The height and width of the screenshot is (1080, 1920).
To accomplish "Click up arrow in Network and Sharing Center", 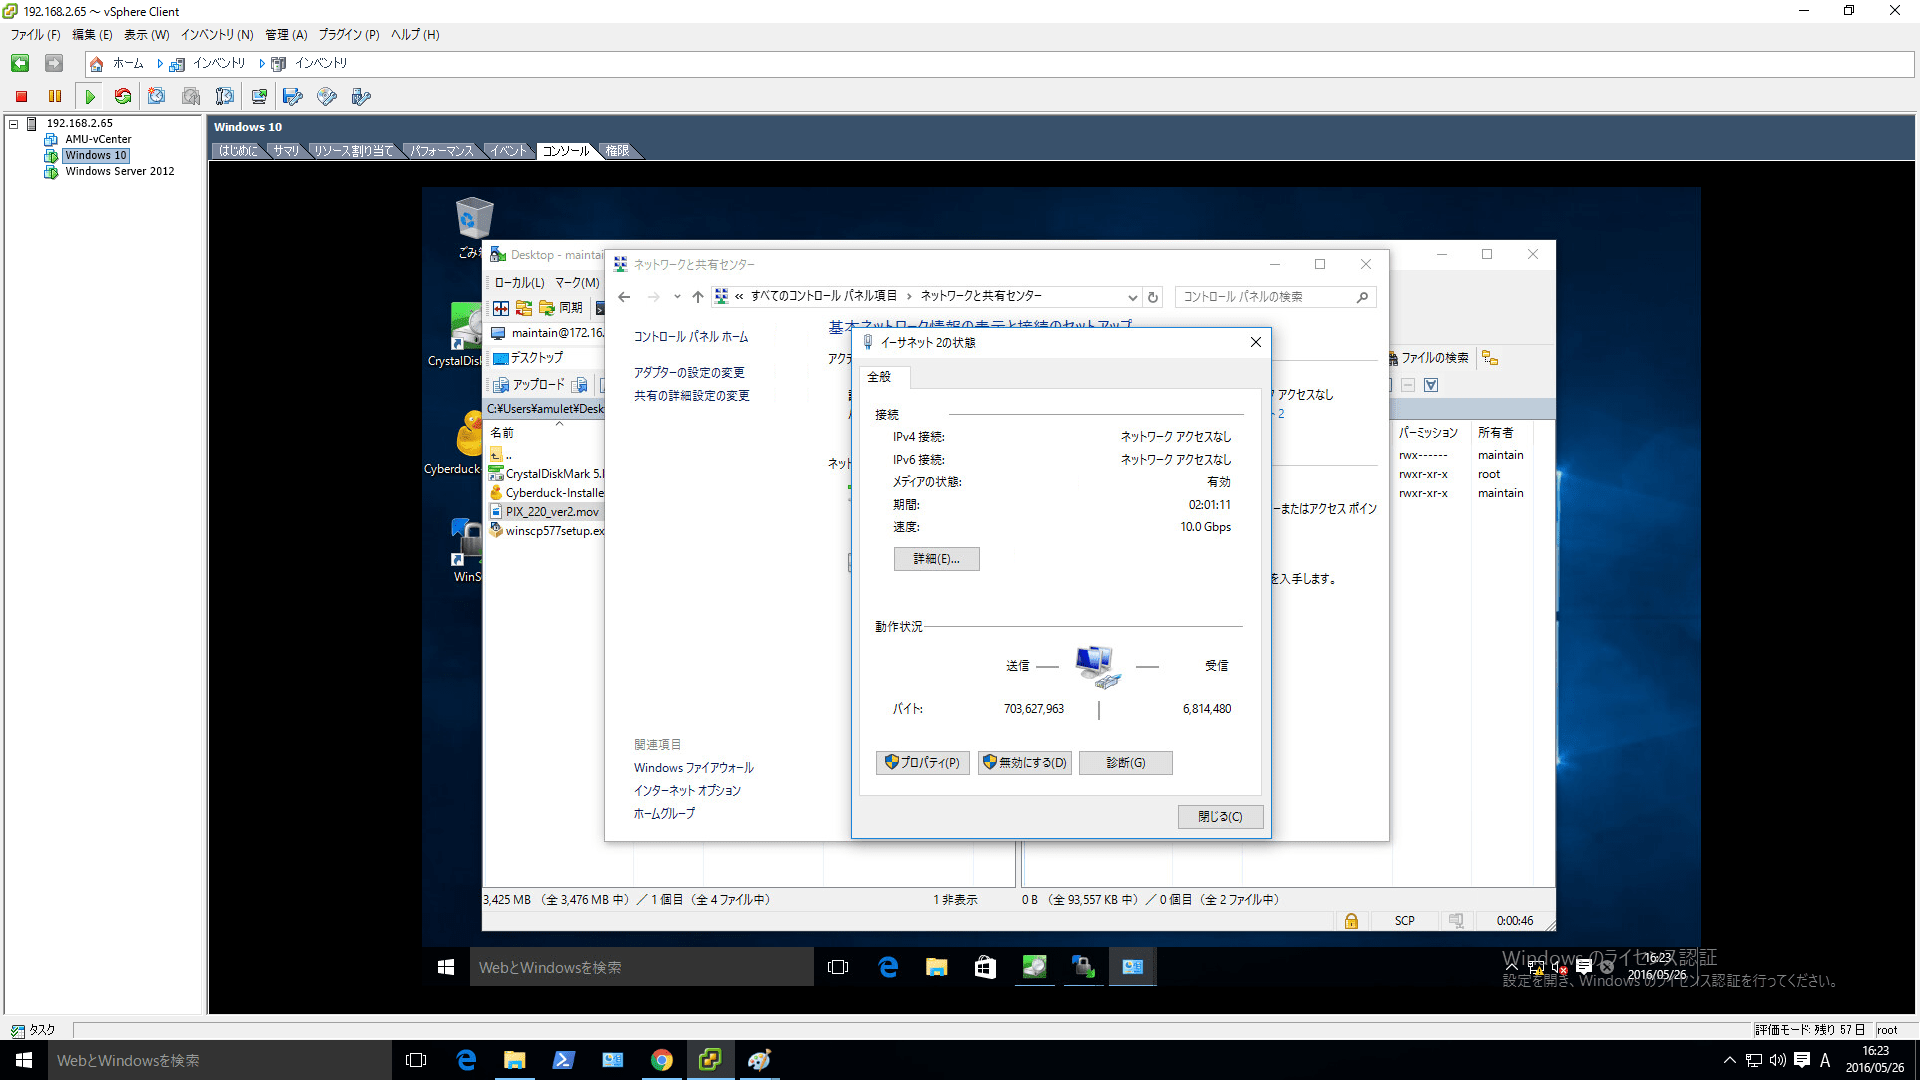I will (x=698, y=297).
